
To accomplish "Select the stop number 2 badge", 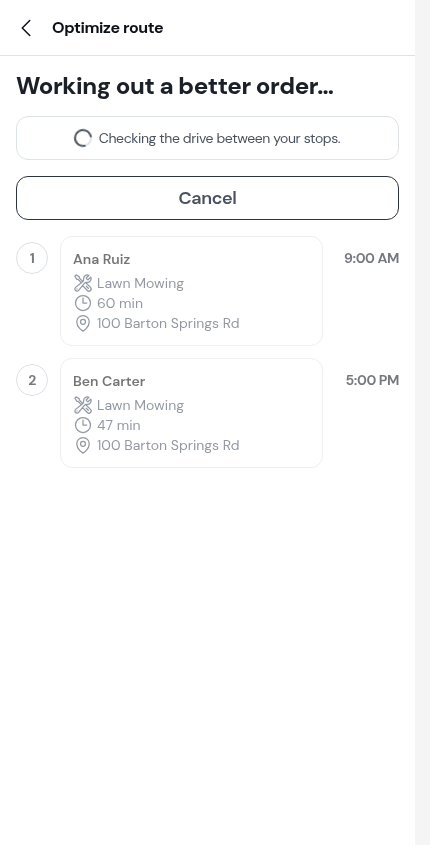I will [x=32, y=380].
